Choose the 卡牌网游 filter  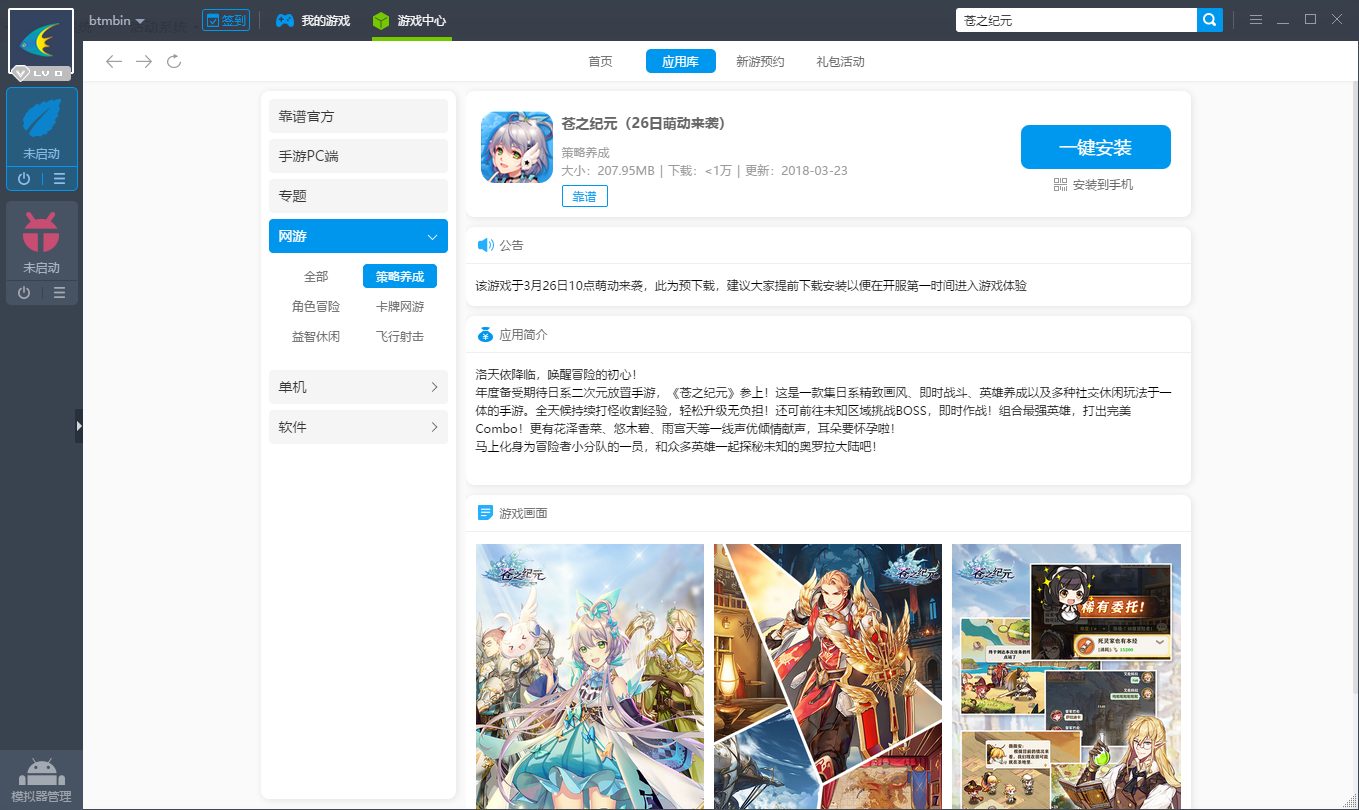pos(400,307)
